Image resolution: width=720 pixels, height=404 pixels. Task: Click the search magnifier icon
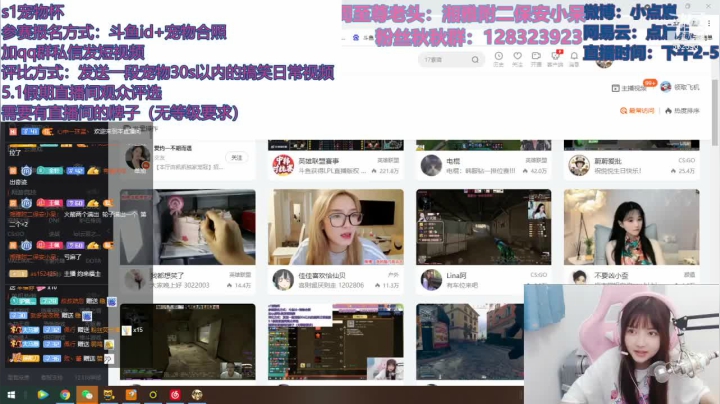475,60
